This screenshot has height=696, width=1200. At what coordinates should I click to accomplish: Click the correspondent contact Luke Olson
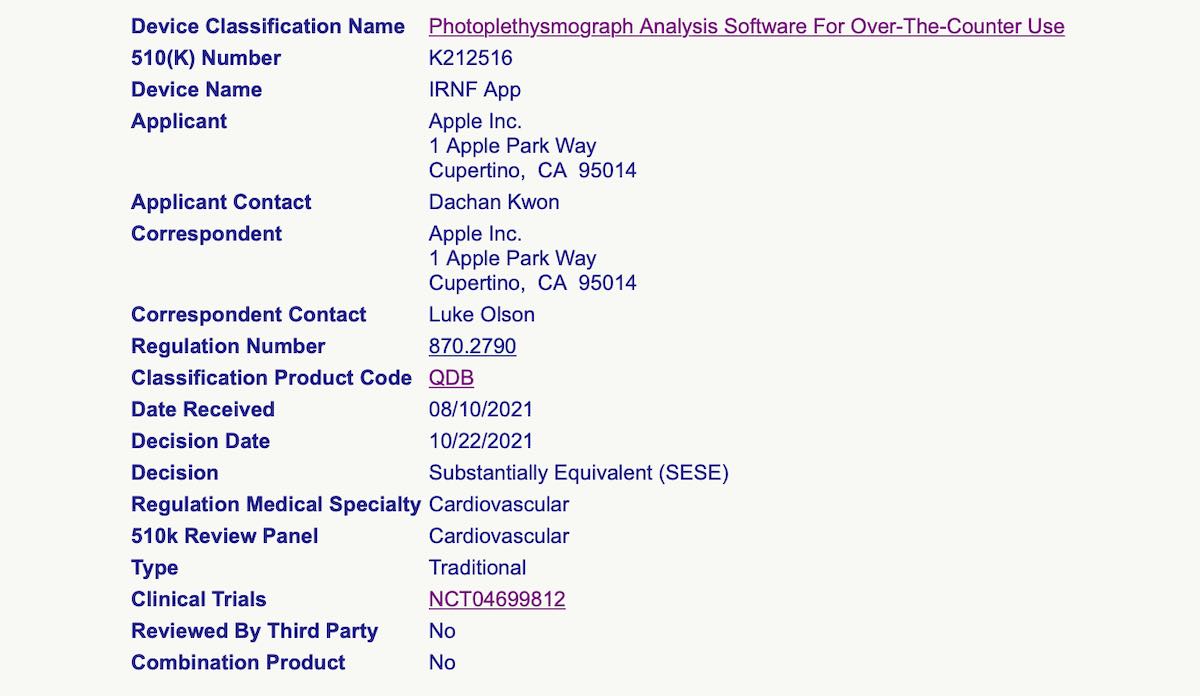point(482,314)
